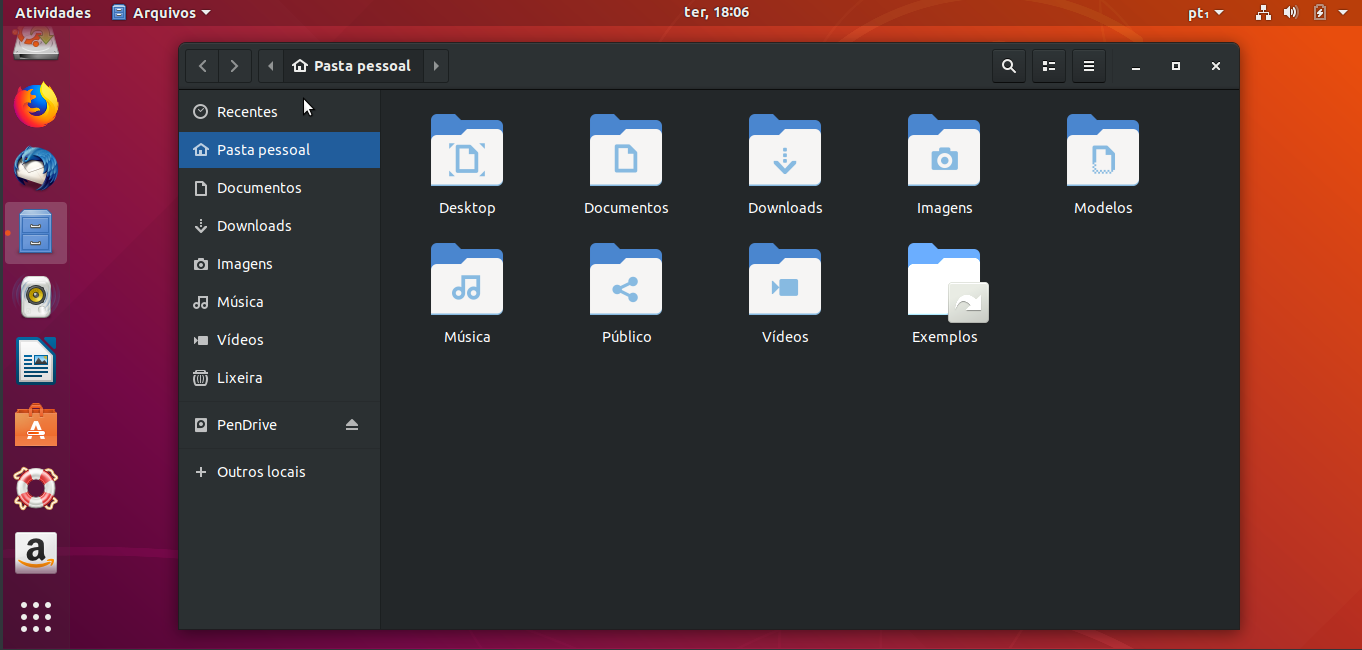Open the Exemplos shortcut folder
Screen dimensions: 1362x650
point(943,293)
